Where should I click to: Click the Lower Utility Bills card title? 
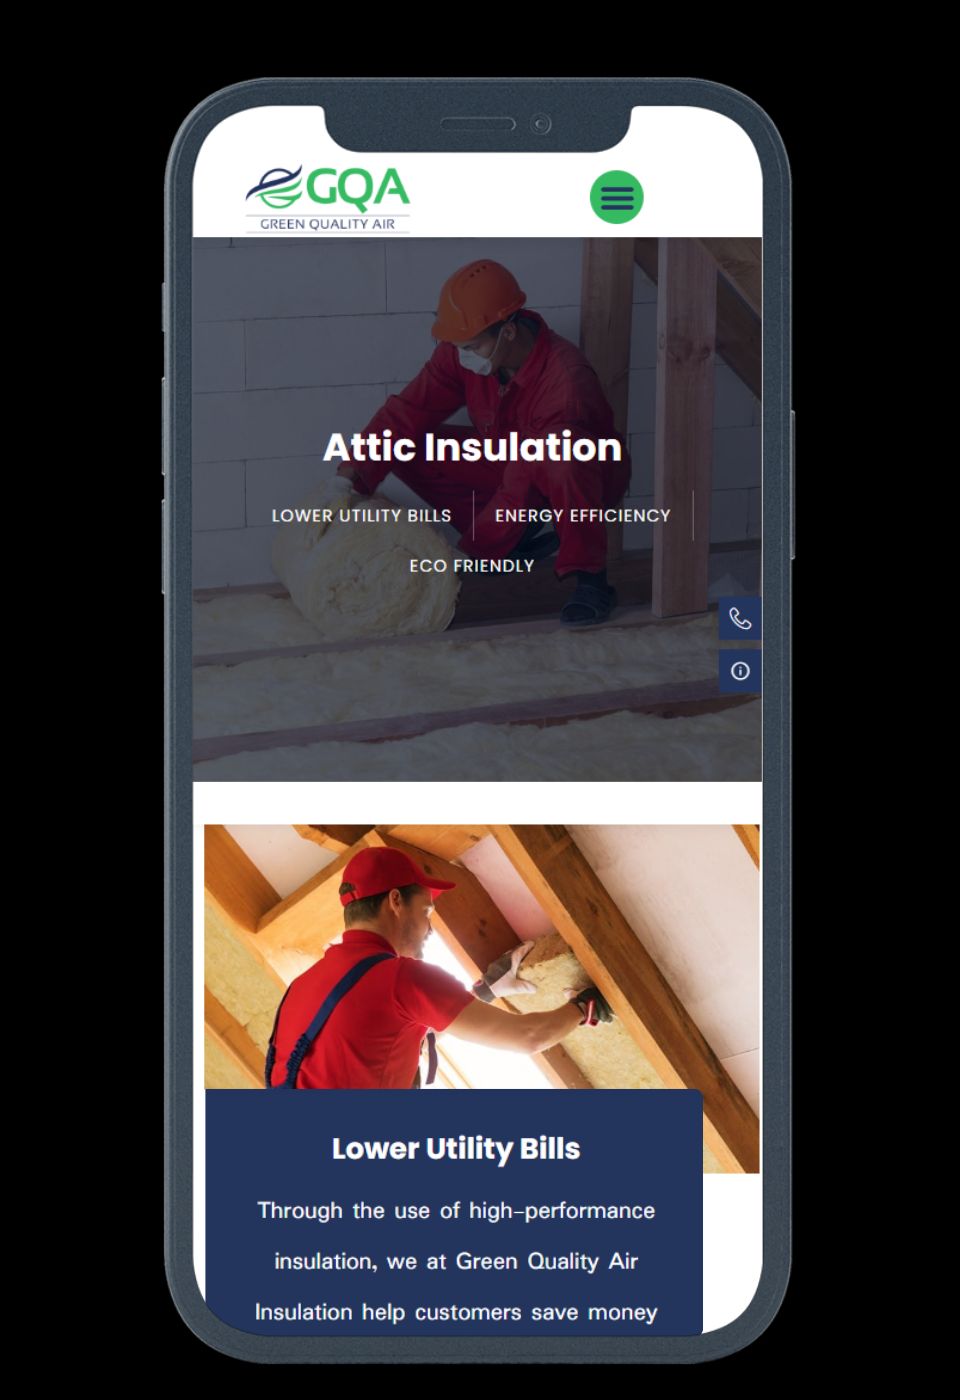pos(456,1149)
